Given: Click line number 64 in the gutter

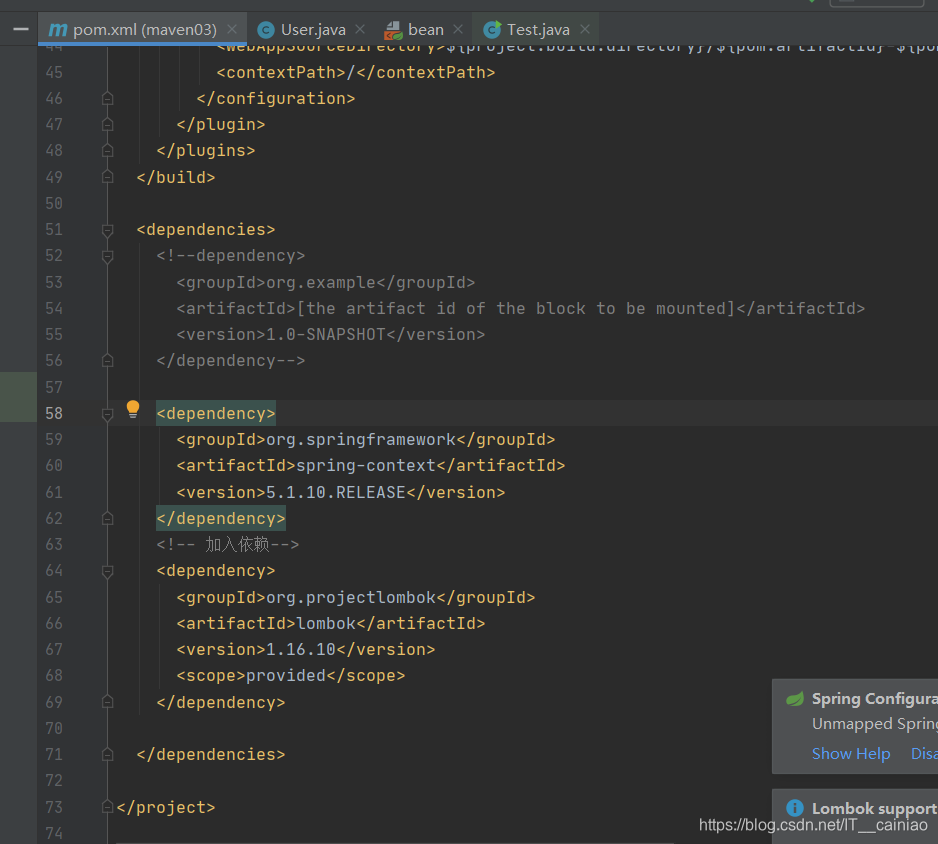Looking at the screenshot, I should (x=54, y=571).
